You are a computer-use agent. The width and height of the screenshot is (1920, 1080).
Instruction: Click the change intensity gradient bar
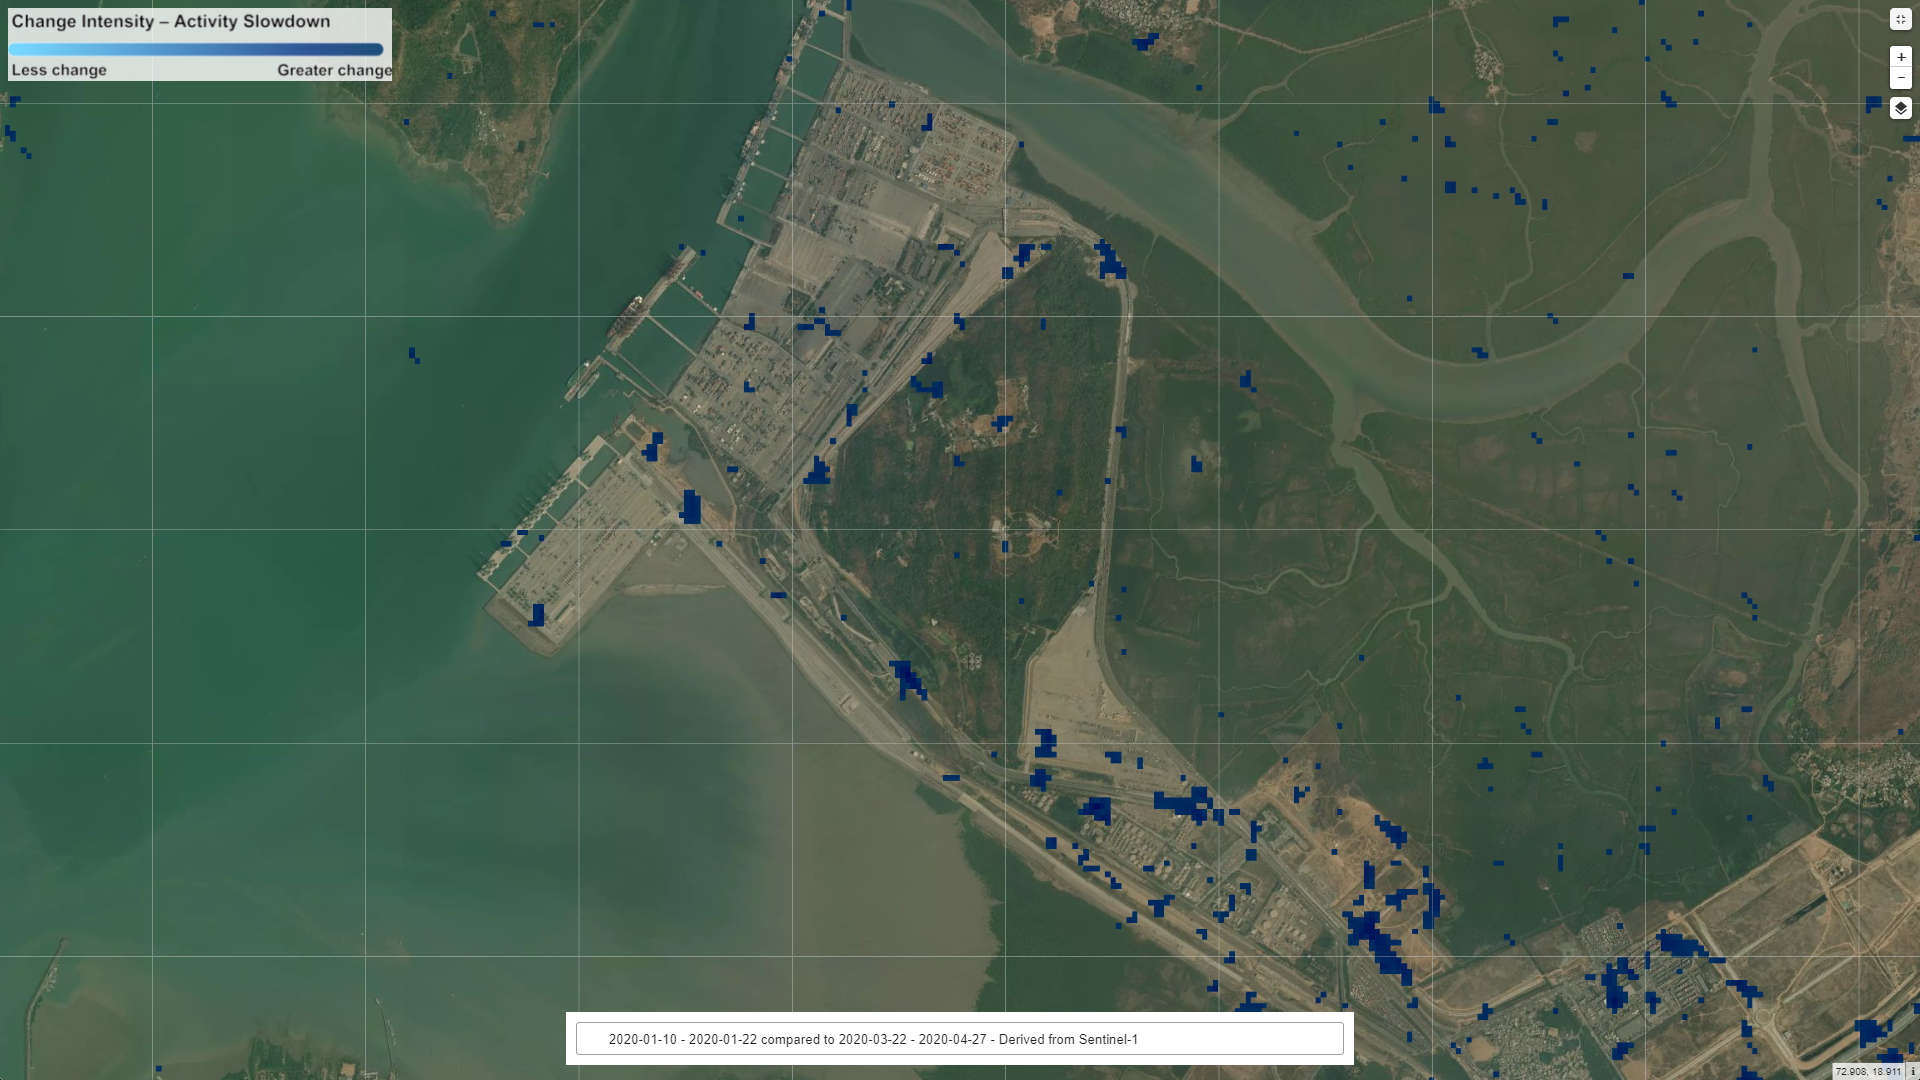click(197, 49)
